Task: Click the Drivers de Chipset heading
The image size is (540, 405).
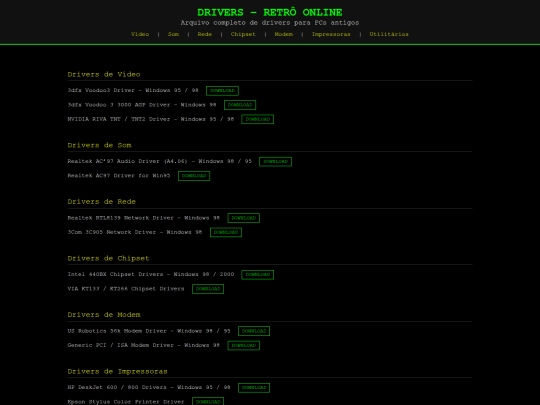Action: click(x=108, y=258)
